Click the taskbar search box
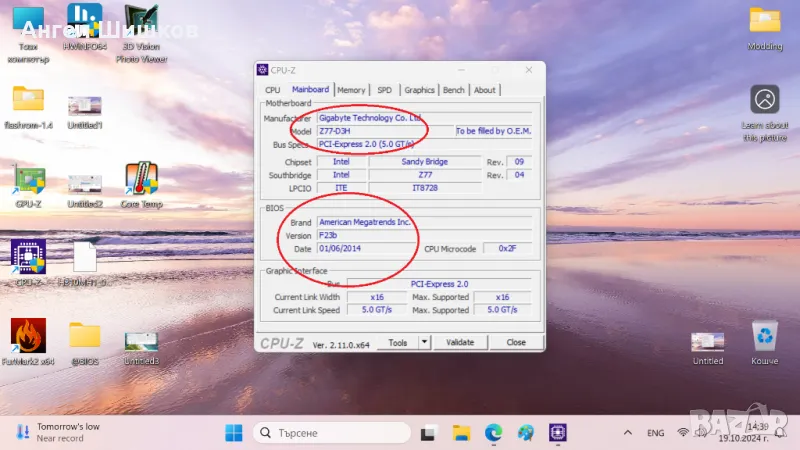This screenshot has width=800, height=450. (330, 432)
